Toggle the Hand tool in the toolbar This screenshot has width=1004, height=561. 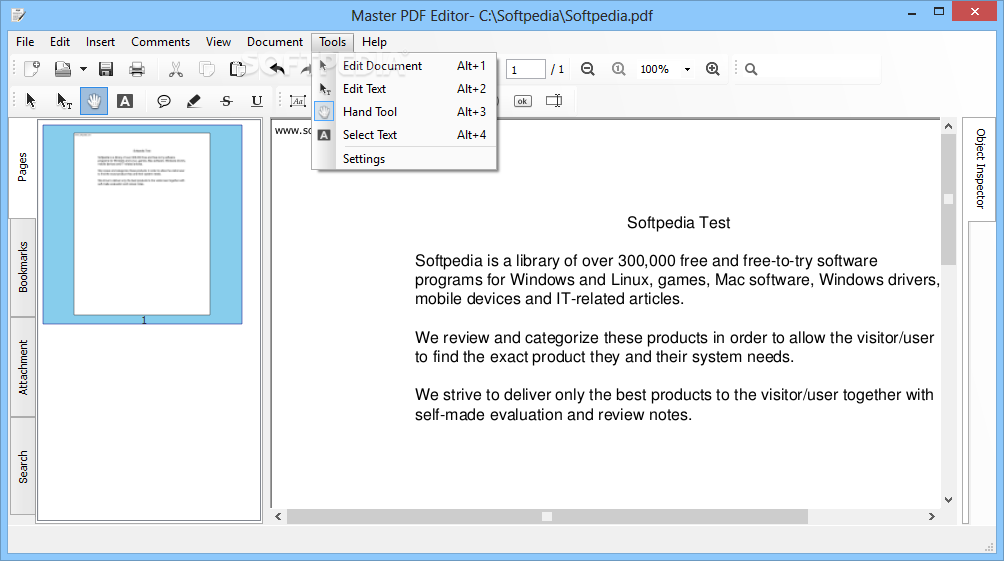pyautogui.click(x=93, y=101)
